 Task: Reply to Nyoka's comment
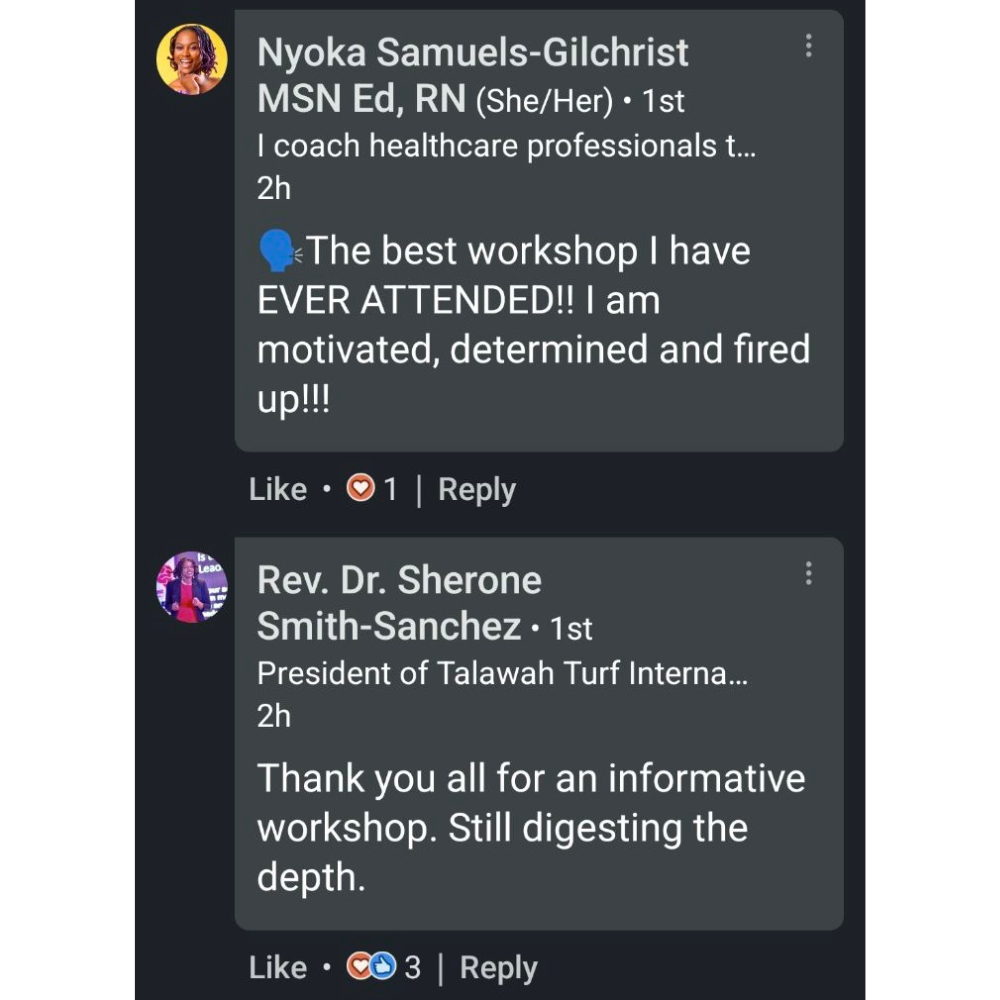[477, 489]
